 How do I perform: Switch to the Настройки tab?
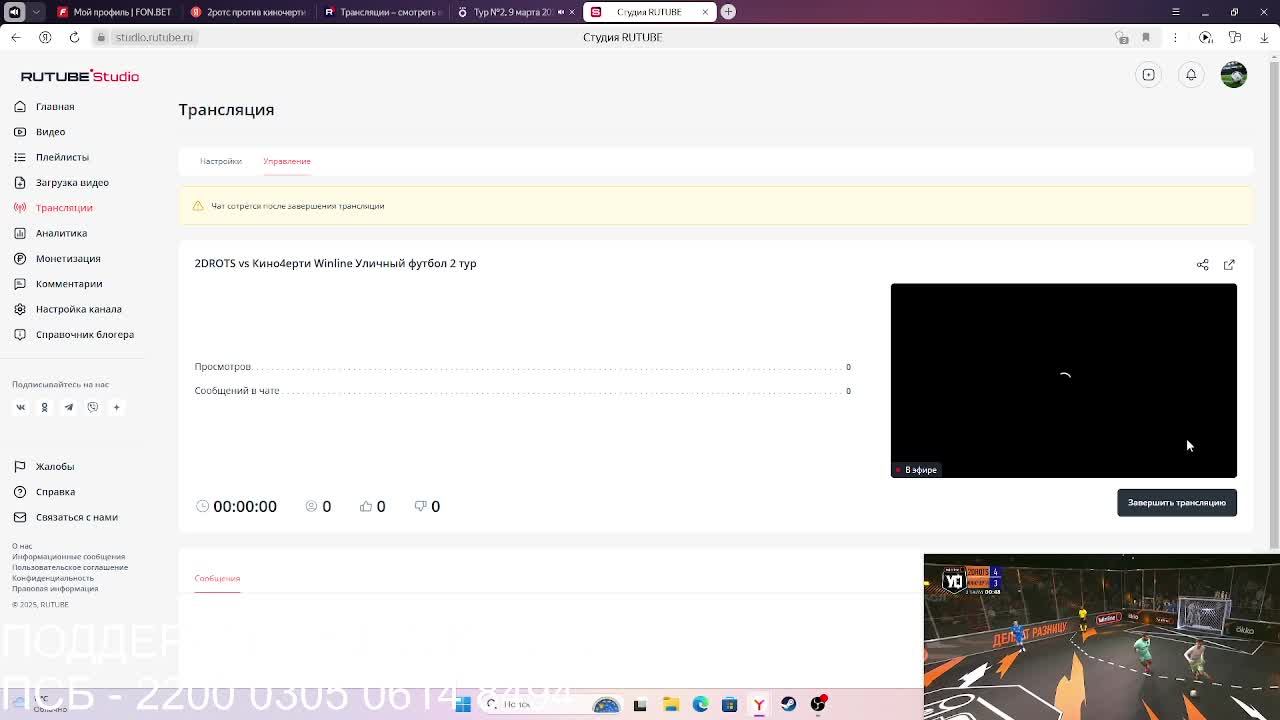point(220,161)
